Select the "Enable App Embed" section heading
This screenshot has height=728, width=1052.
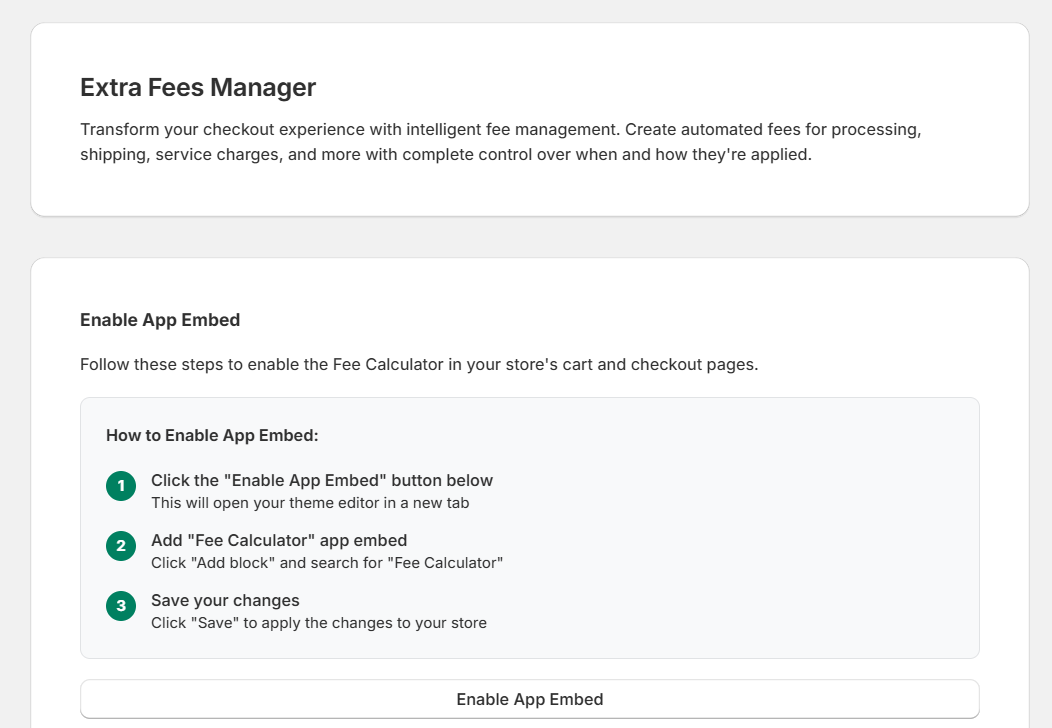pyautogui.click(x=160, y=320)
